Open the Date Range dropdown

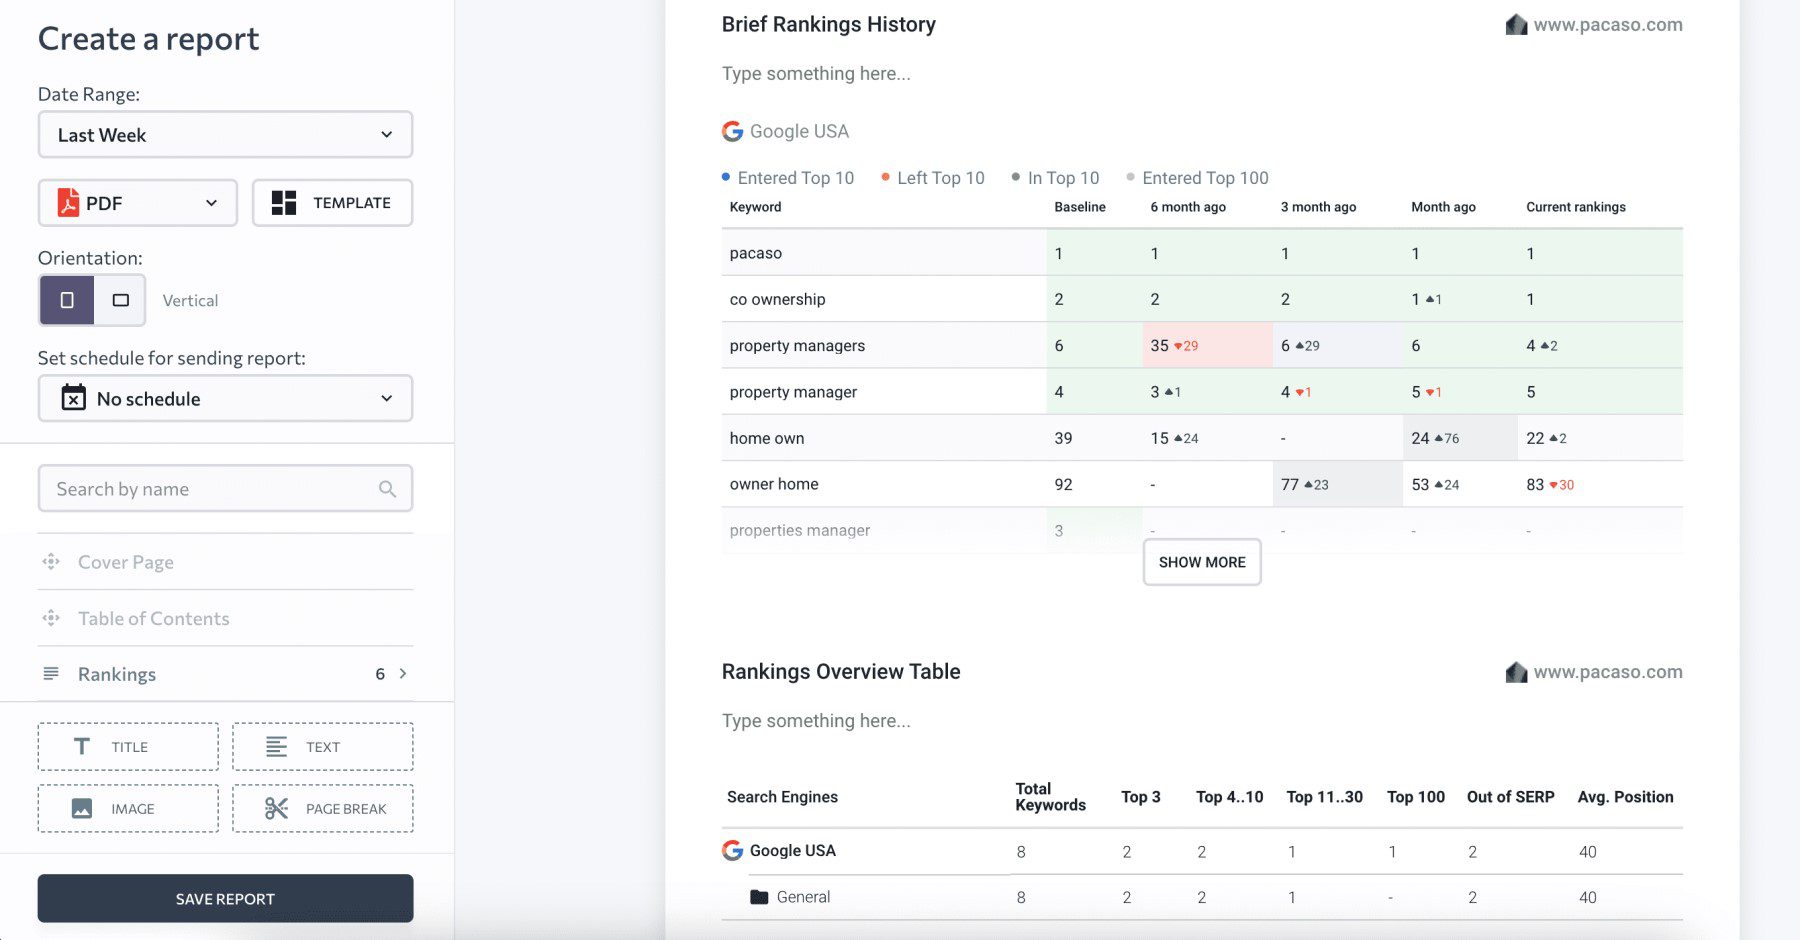(x=225, y=134)
